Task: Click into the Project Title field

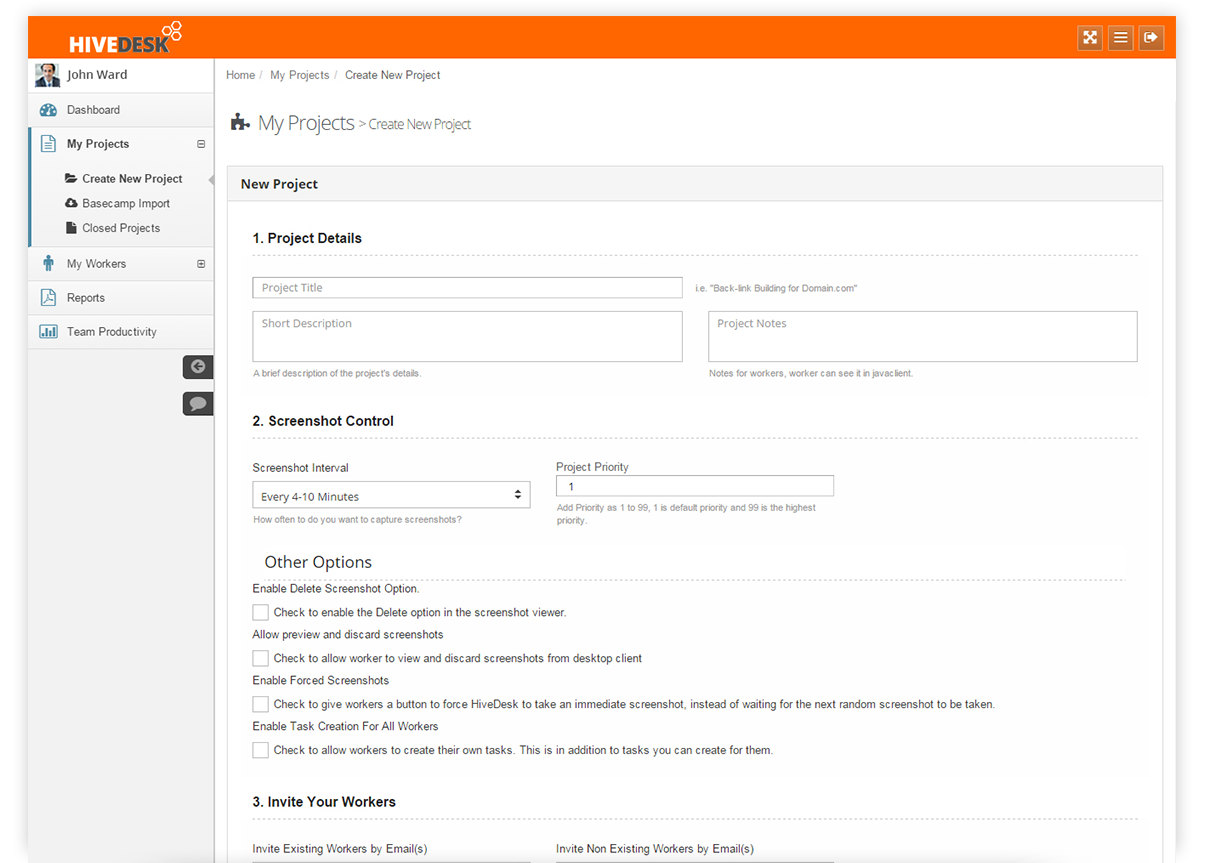Action: tap(467, 288)
